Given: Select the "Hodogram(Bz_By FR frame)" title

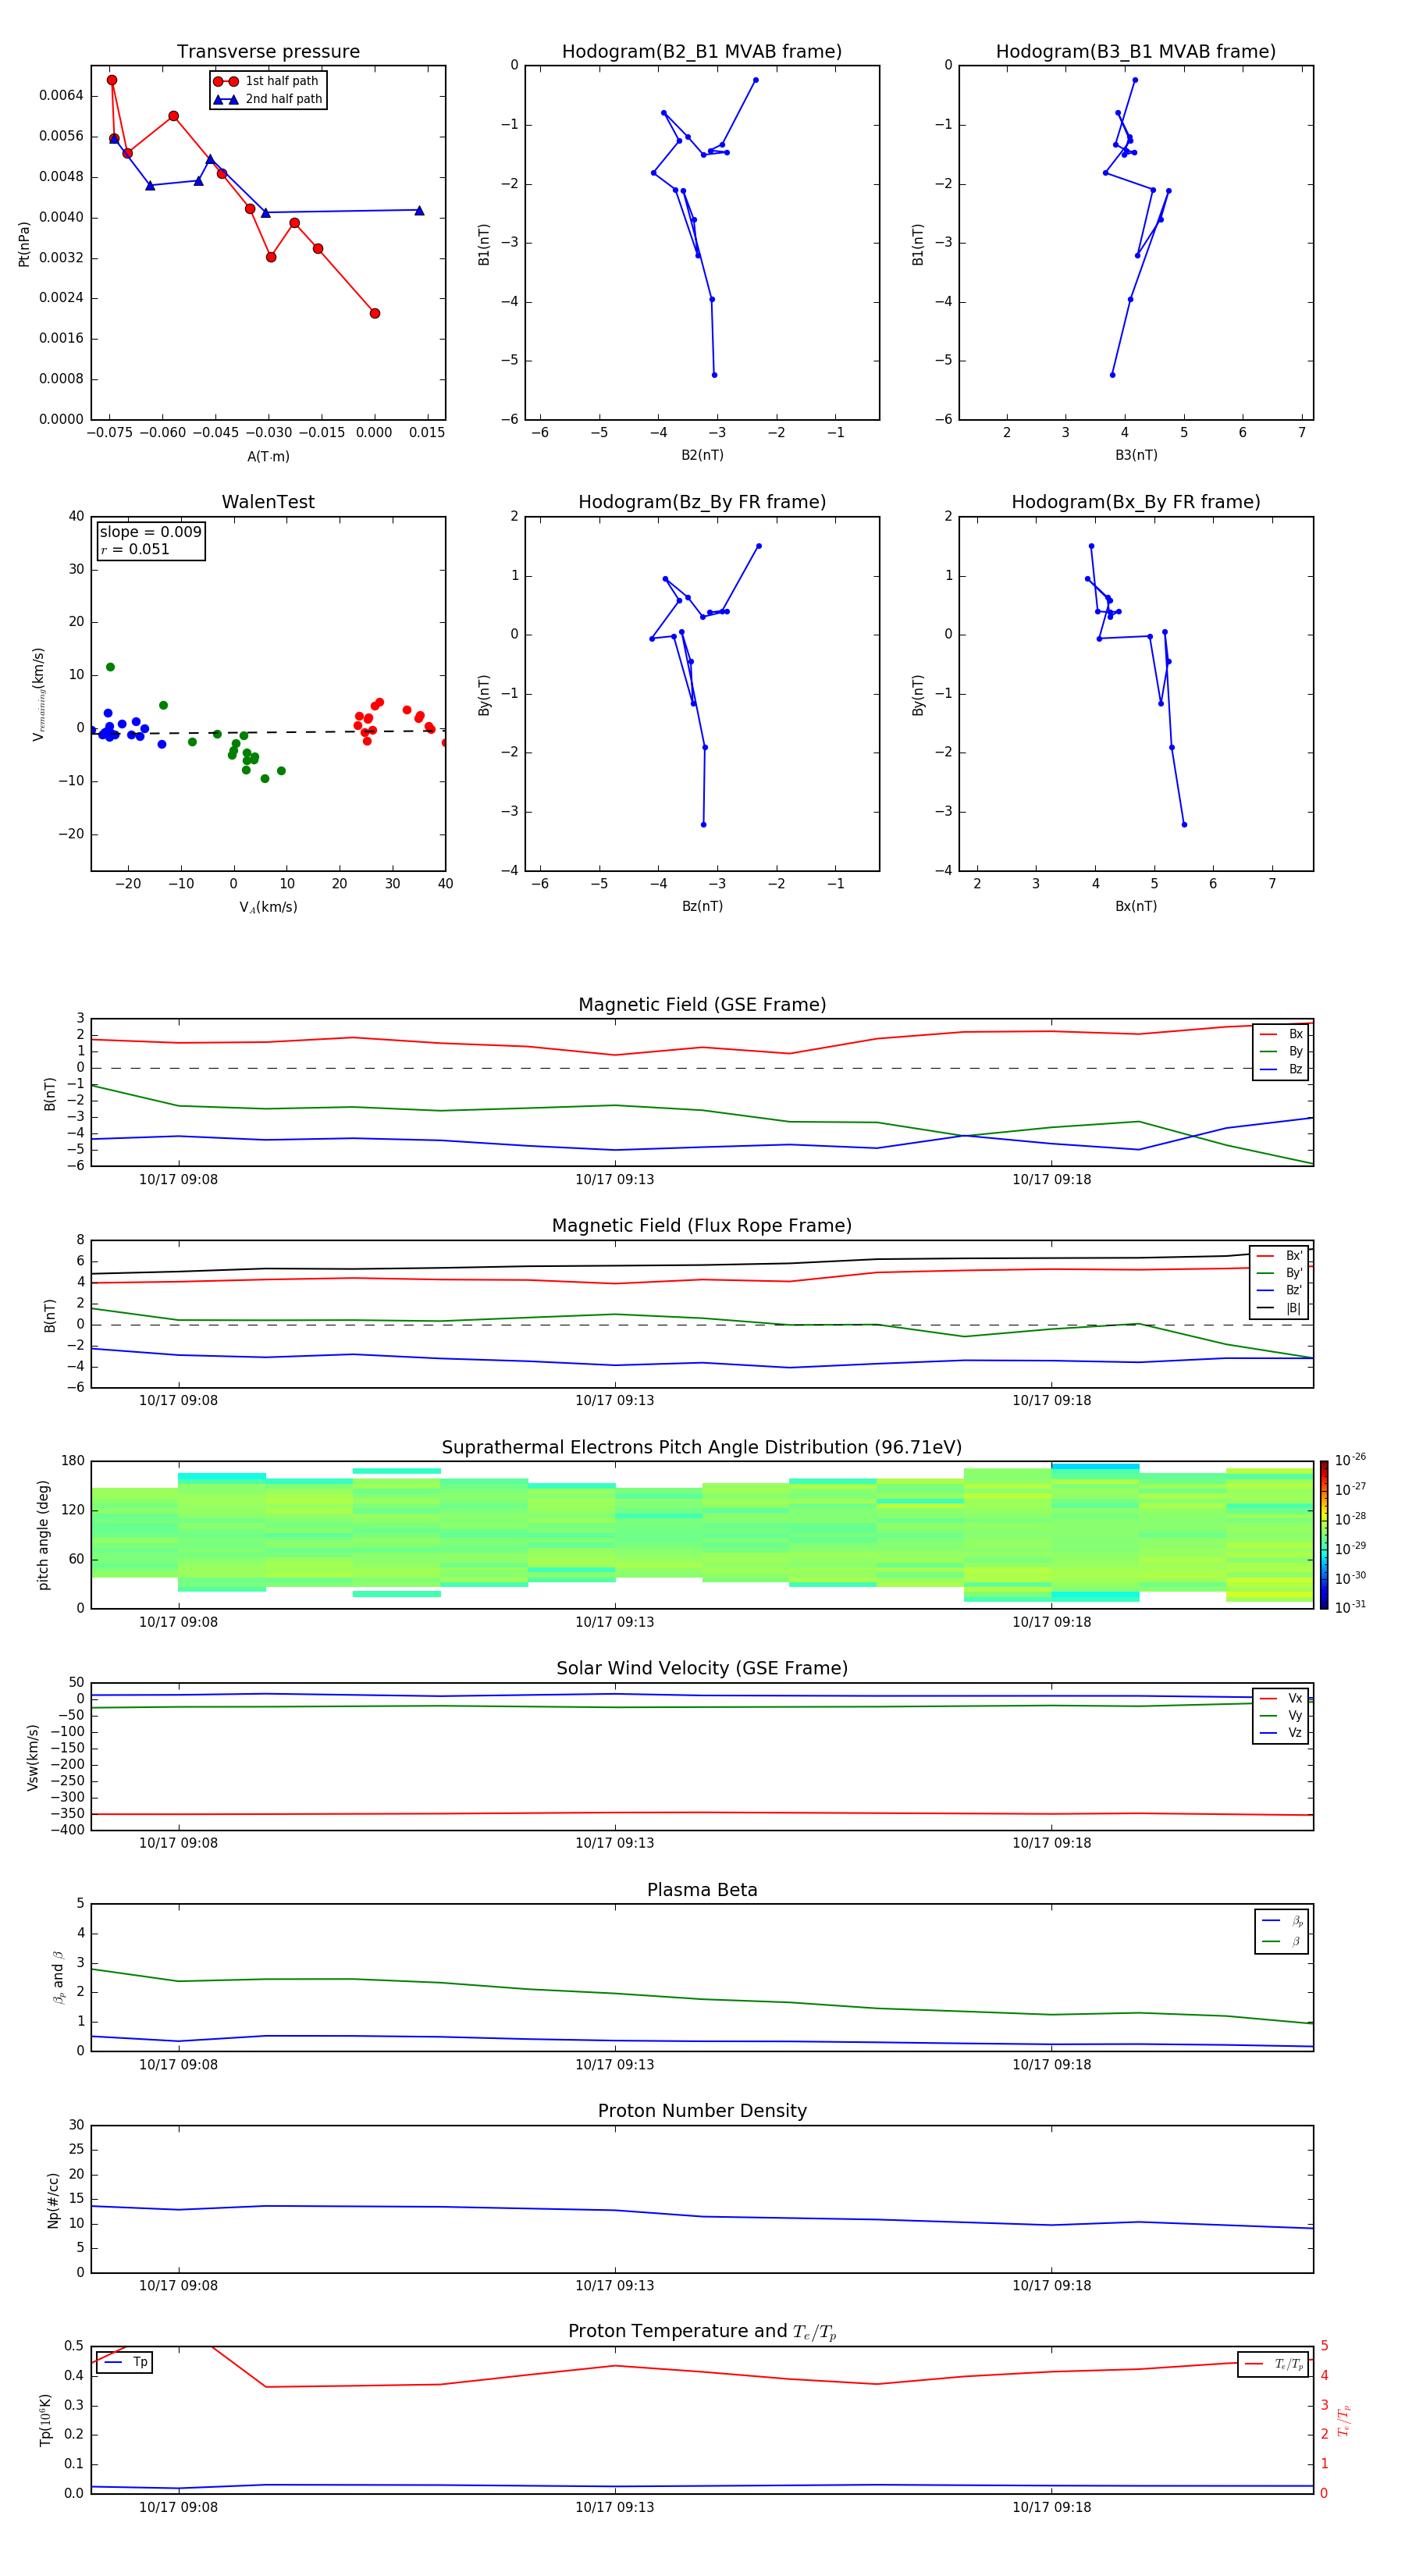Looking at the screenshot, I should 702,502.
